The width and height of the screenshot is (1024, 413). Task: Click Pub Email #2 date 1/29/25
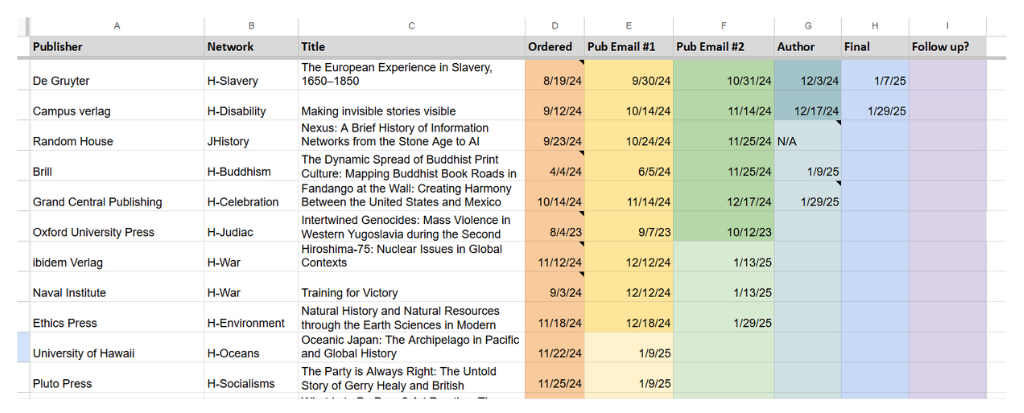point(724,317)
